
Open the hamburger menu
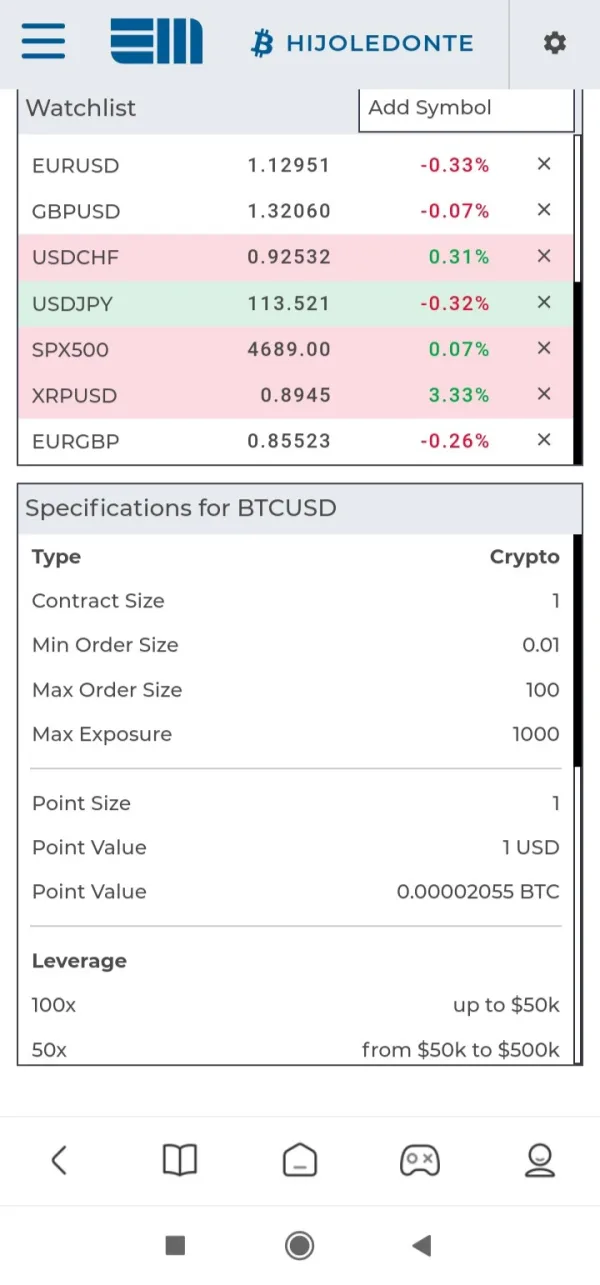(43, 43)
